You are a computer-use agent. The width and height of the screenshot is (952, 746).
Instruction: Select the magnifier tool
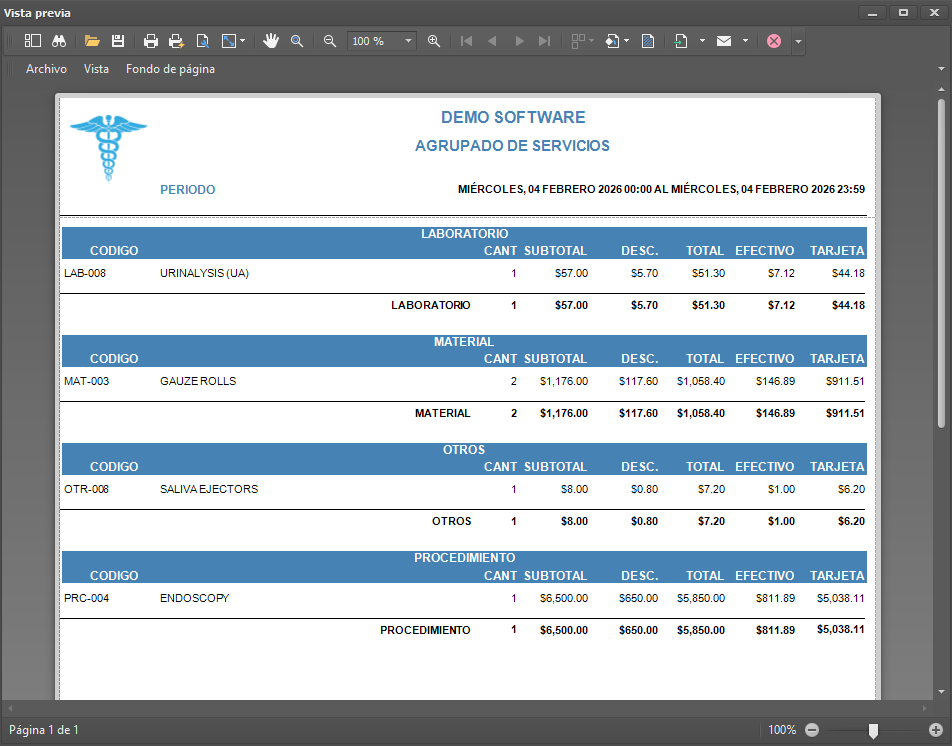(297, 41)
